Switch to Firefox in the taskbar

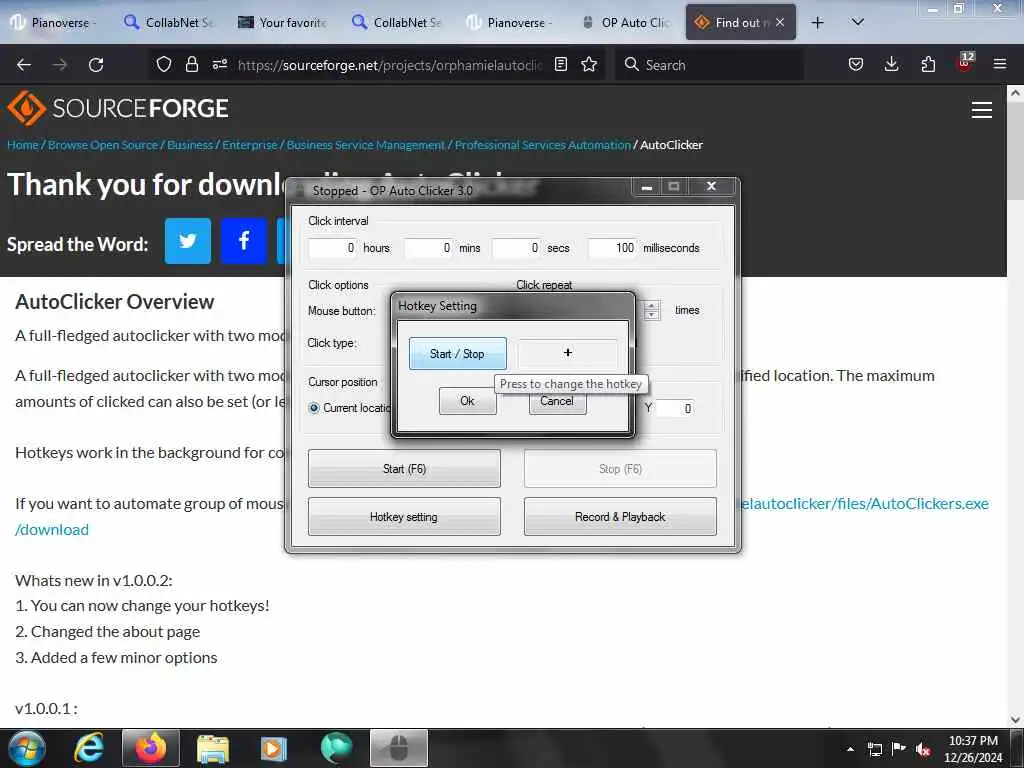(151, 748)
